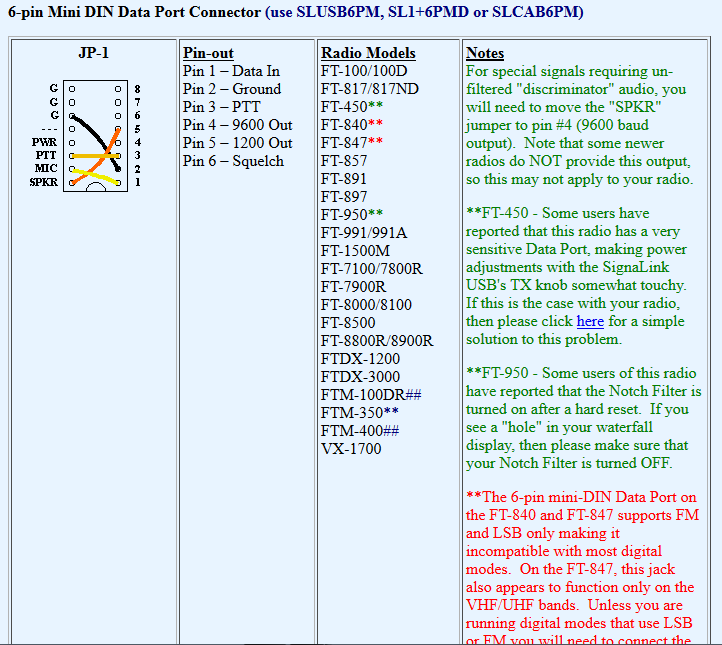The width and height of the screenshot is (722, 645).
Task: Click the FT-891 radio model
Action: pyautogui.click(x=344, y=179)
